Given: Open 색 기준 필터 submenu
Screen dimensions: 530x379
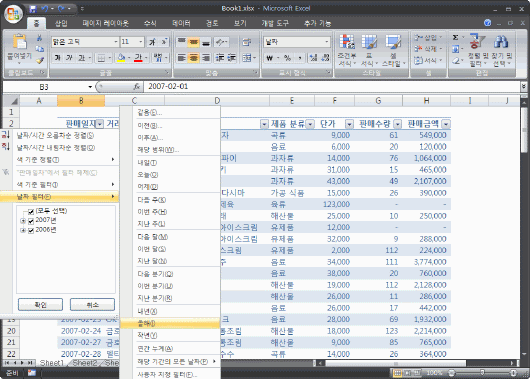Looking at the screenshot, I should (x=59, y=185).
